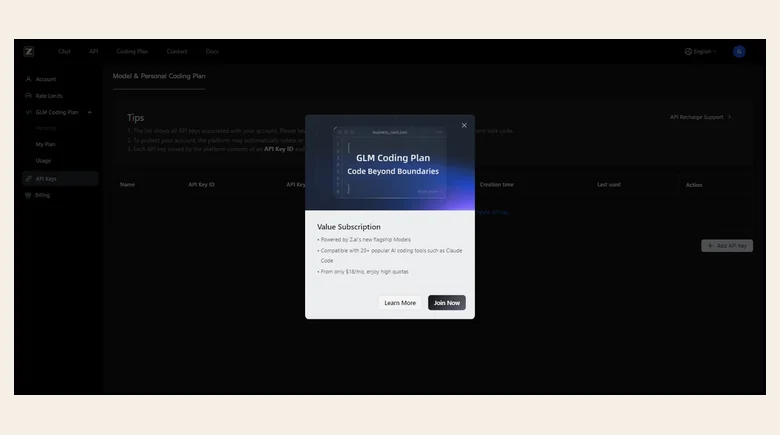Open the Chat menu item

click(64, 51)
